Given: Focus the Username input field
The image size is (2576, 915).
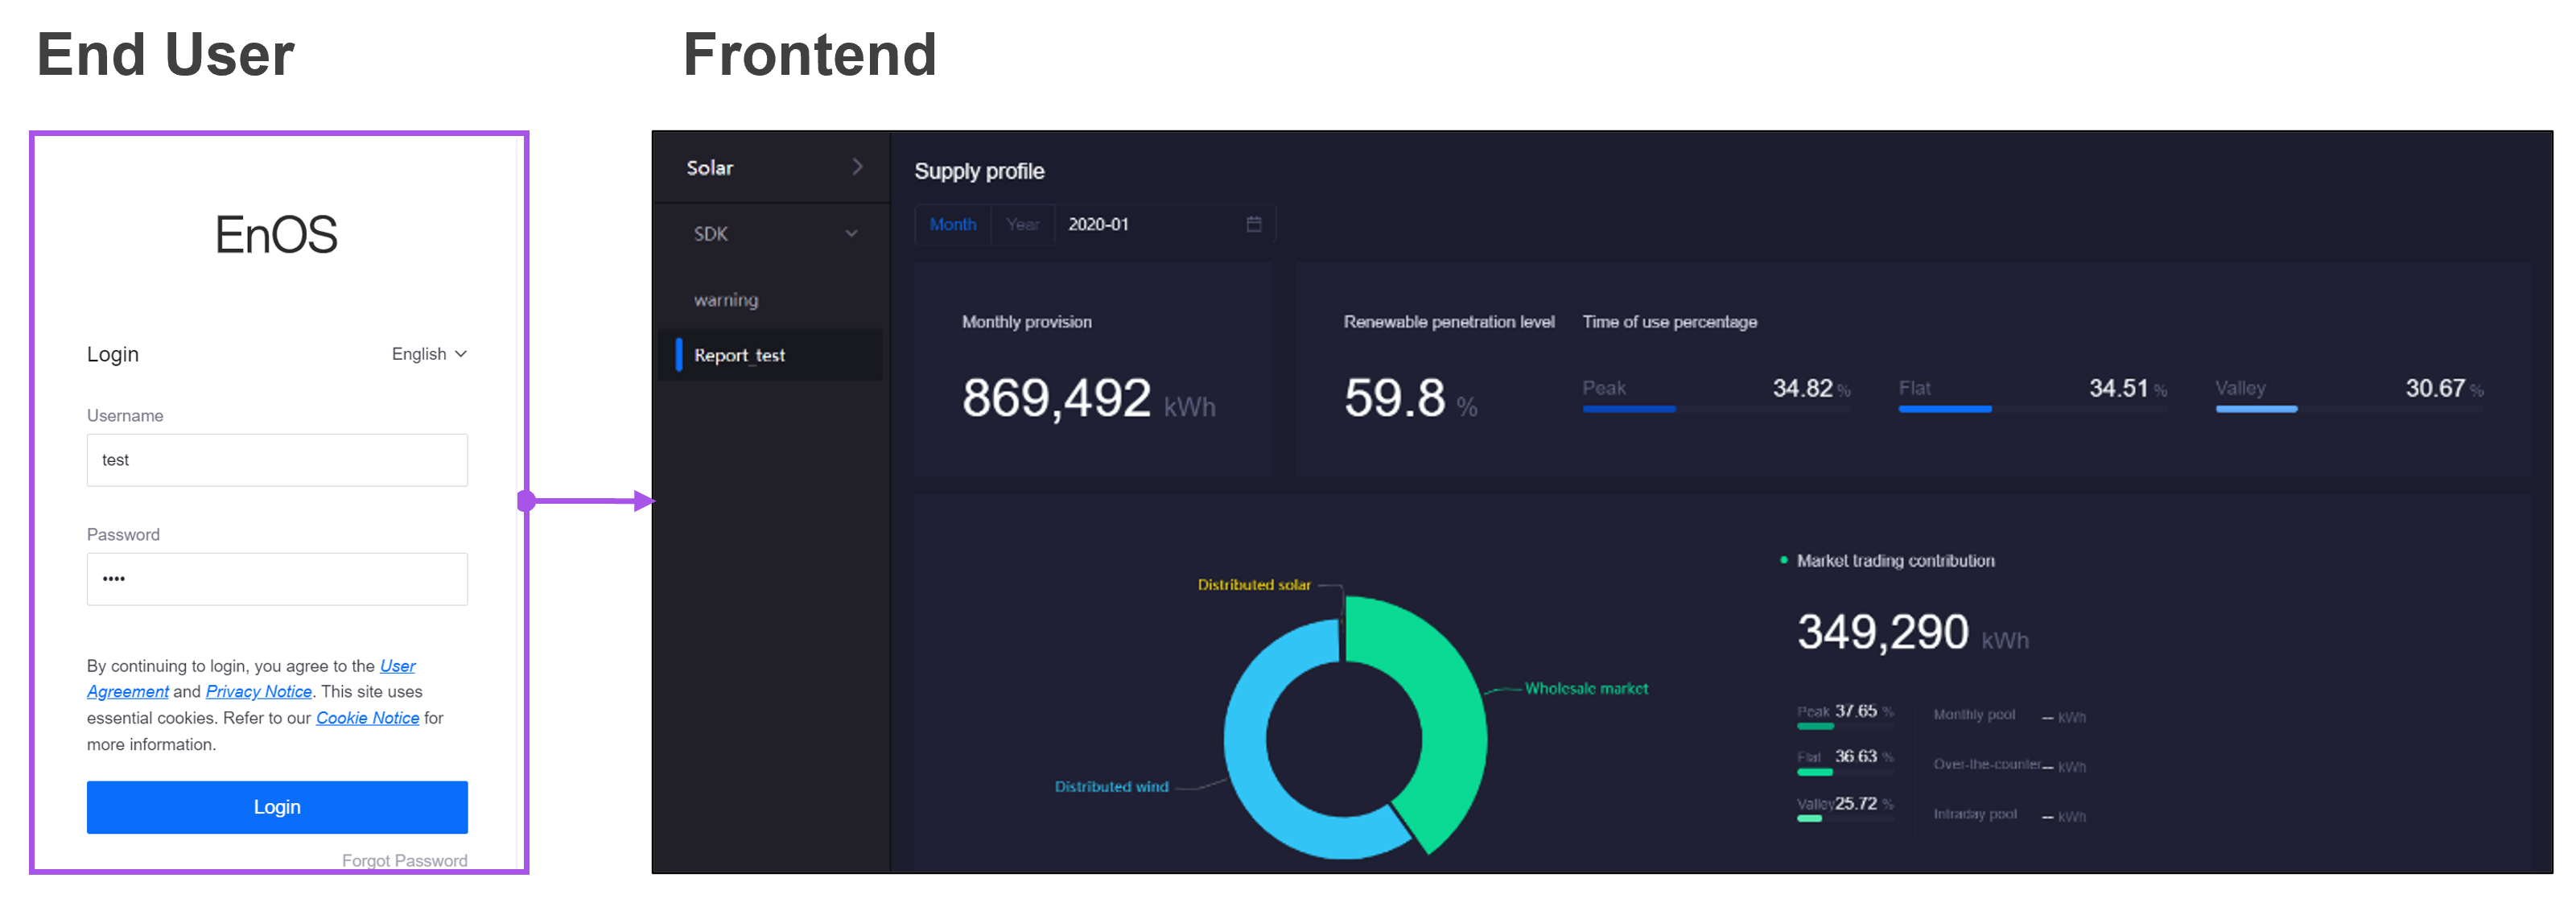Looking at the screenshot, I should coord(277,460).
